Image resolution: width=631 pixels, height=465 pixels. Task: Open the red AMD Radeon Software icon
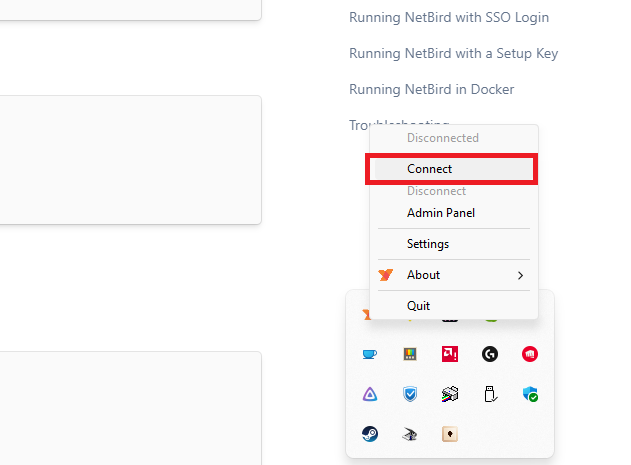point(450,354)
